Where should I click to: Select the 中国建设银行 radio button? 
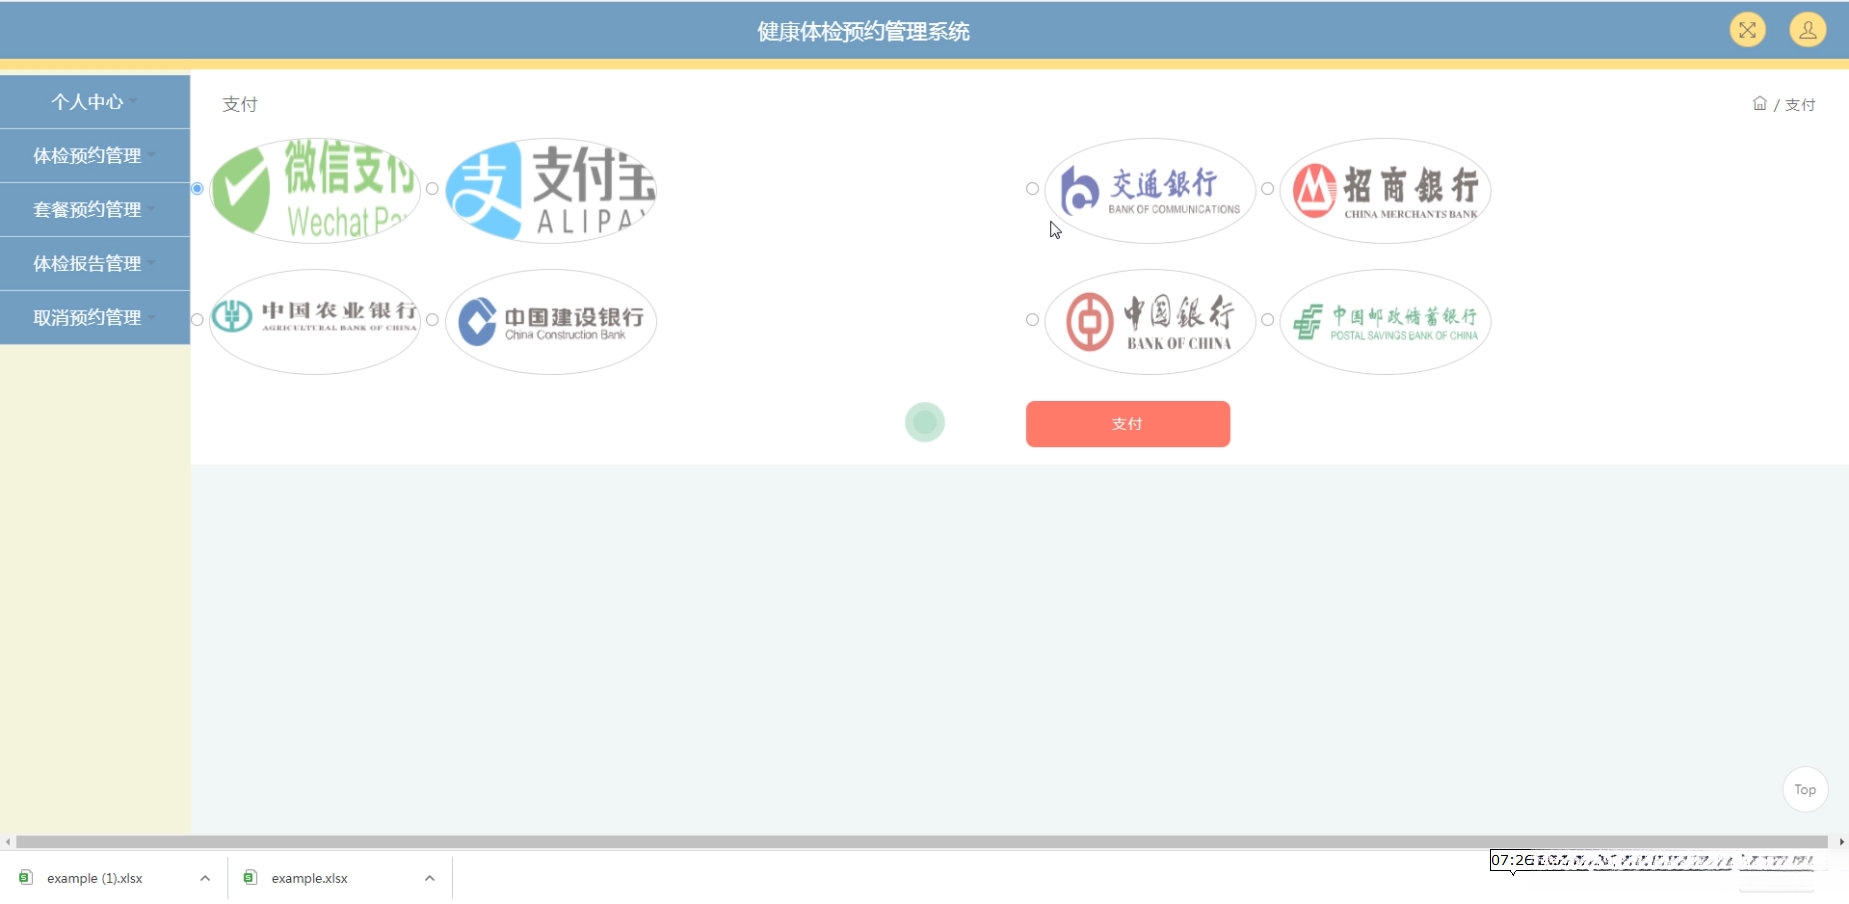pyautogui.click(x=432, y=320)
